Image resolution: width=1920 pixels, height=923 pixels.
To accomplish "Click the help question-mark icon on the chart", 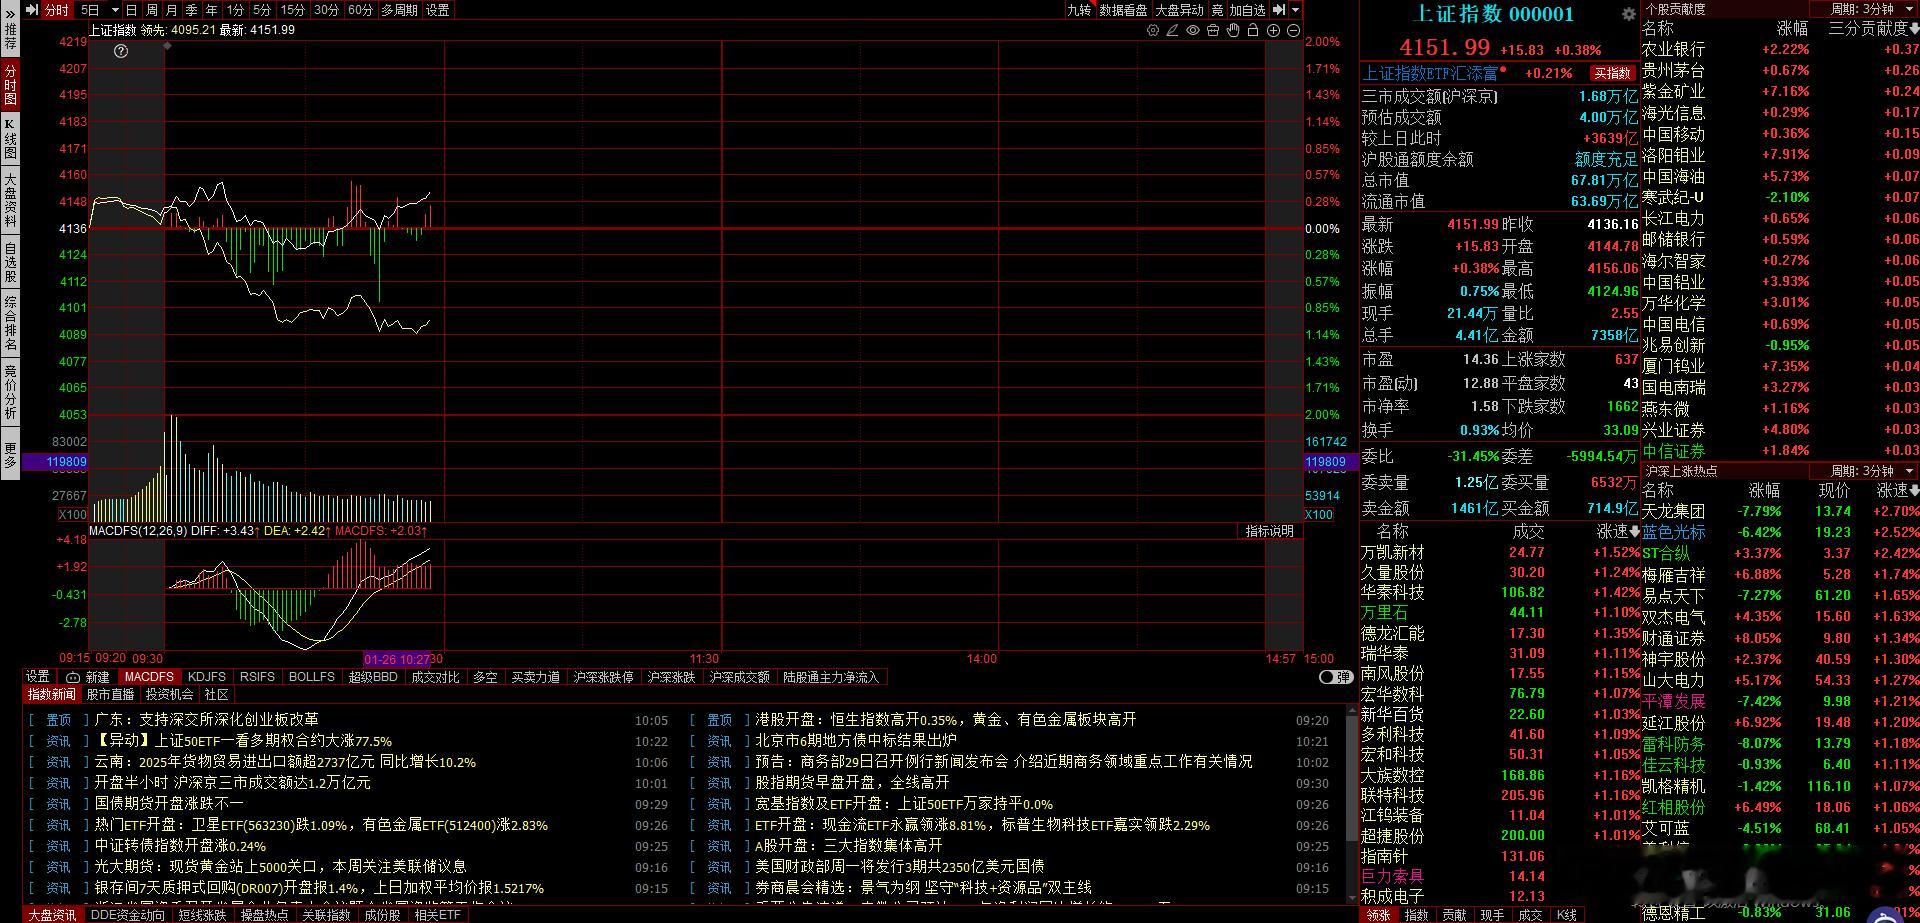I will pos(121,51).
